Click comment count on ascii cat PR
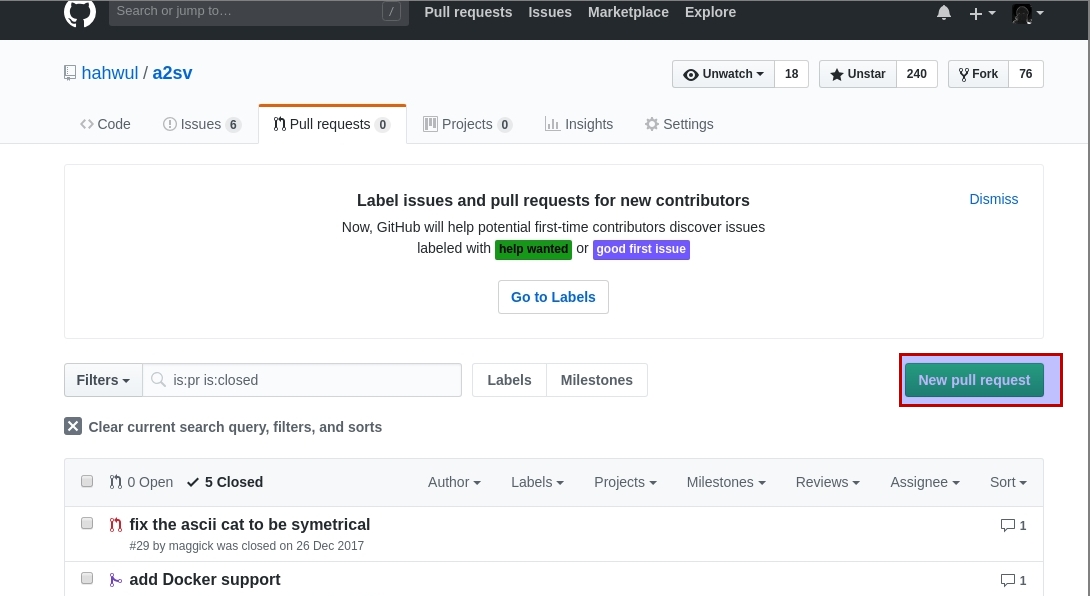 [x=1013, y=525]
